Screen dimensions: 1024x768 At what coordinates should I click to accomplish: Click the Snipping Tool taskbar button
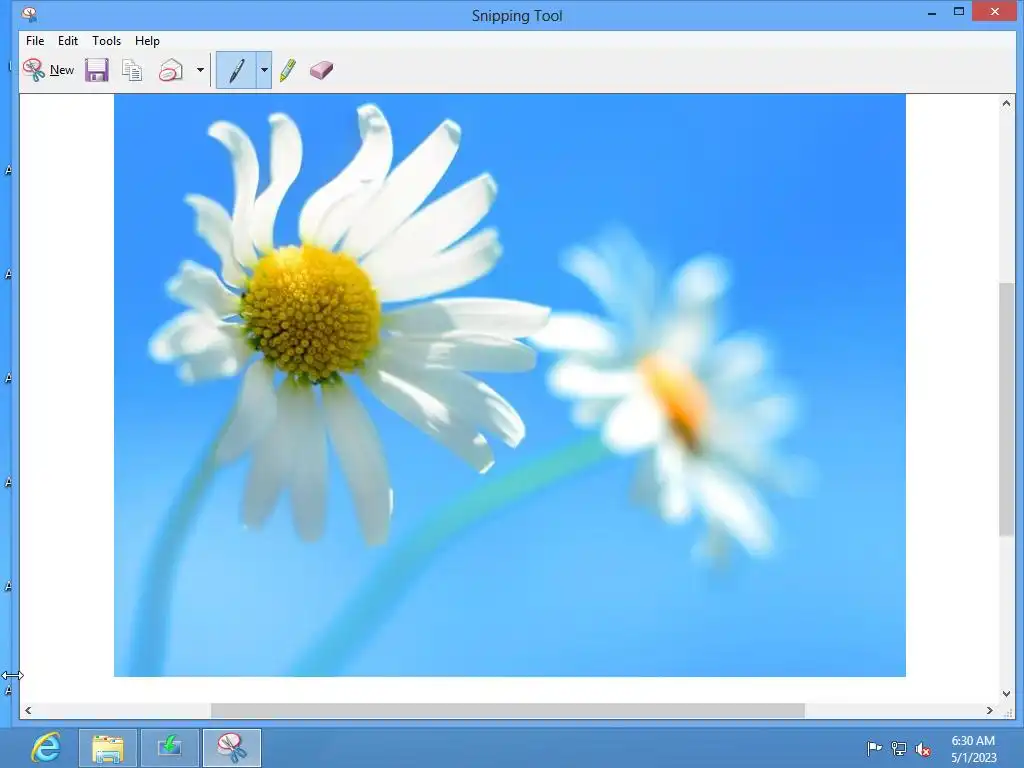[x=232, y=748]
